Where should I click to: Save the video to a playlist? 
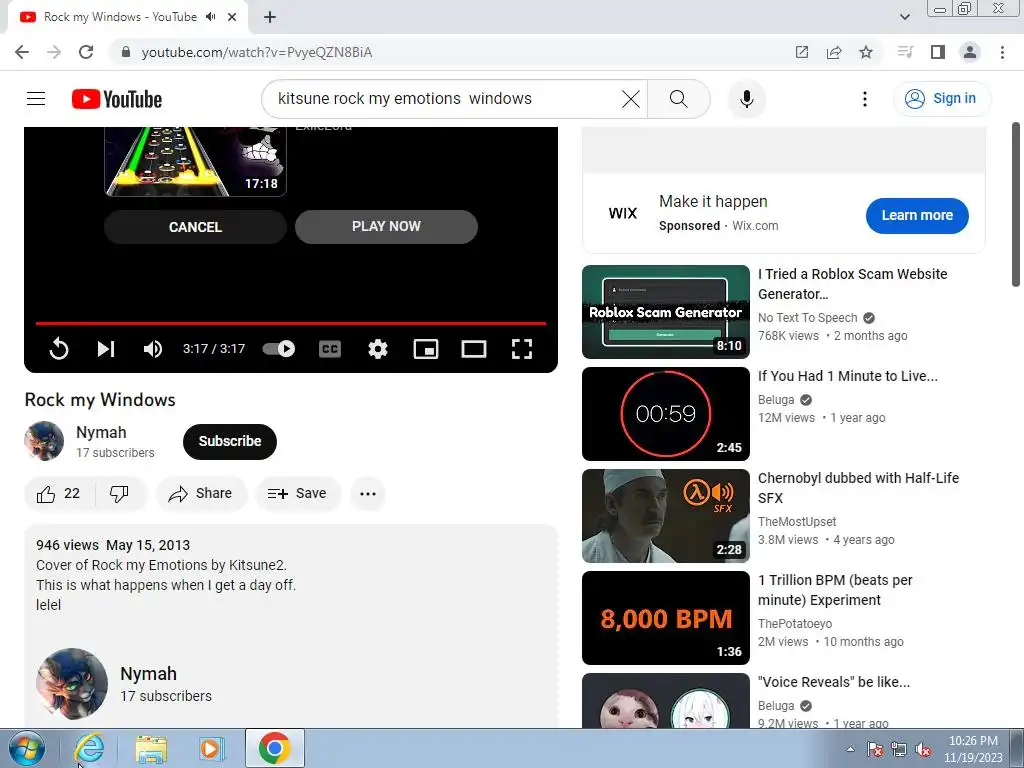(298, 494)
